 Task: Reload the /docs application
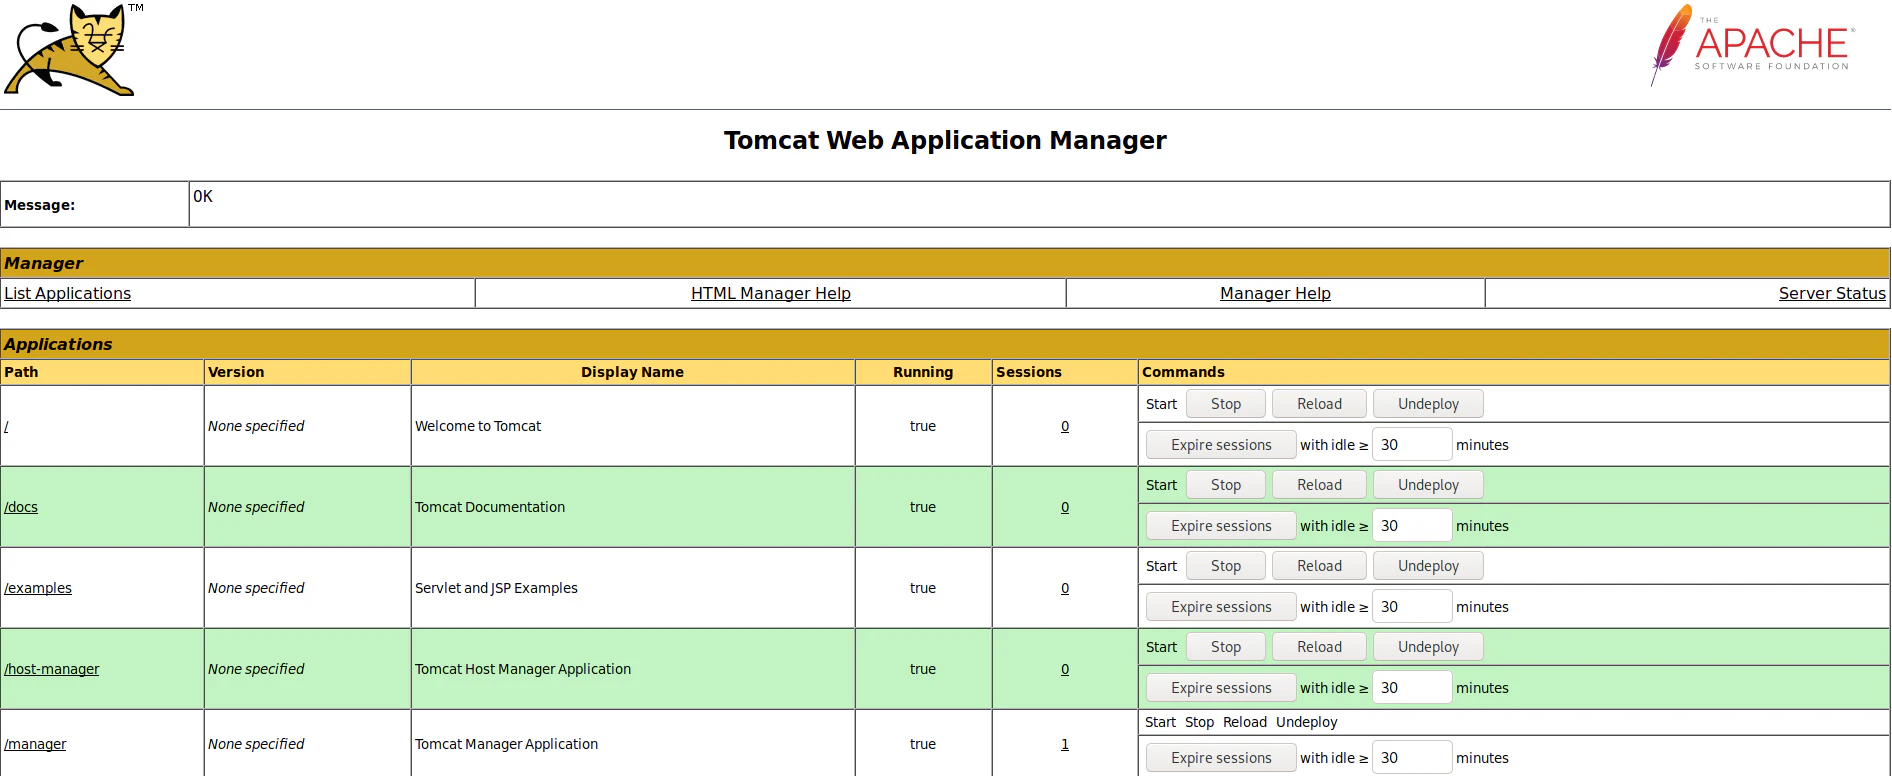(1319, 485)
